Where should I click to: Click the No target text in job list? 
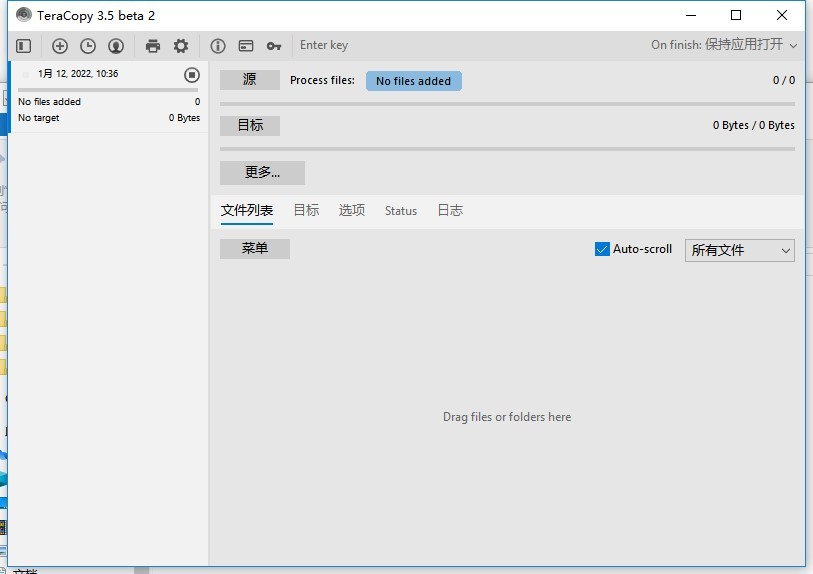click(39, 118)
